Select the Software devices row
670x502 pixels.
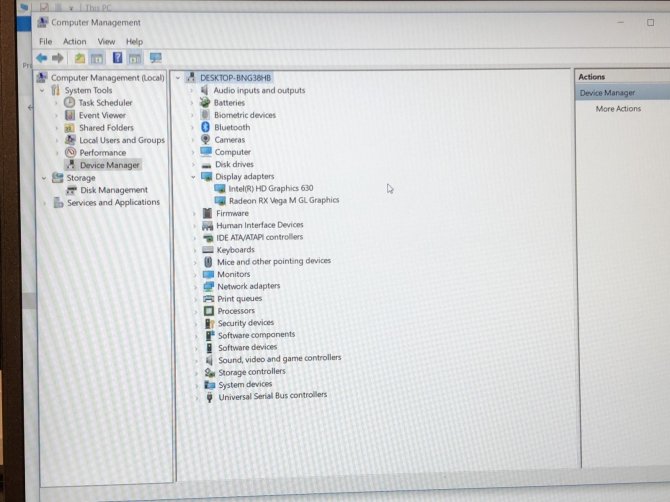pos(247,347)
